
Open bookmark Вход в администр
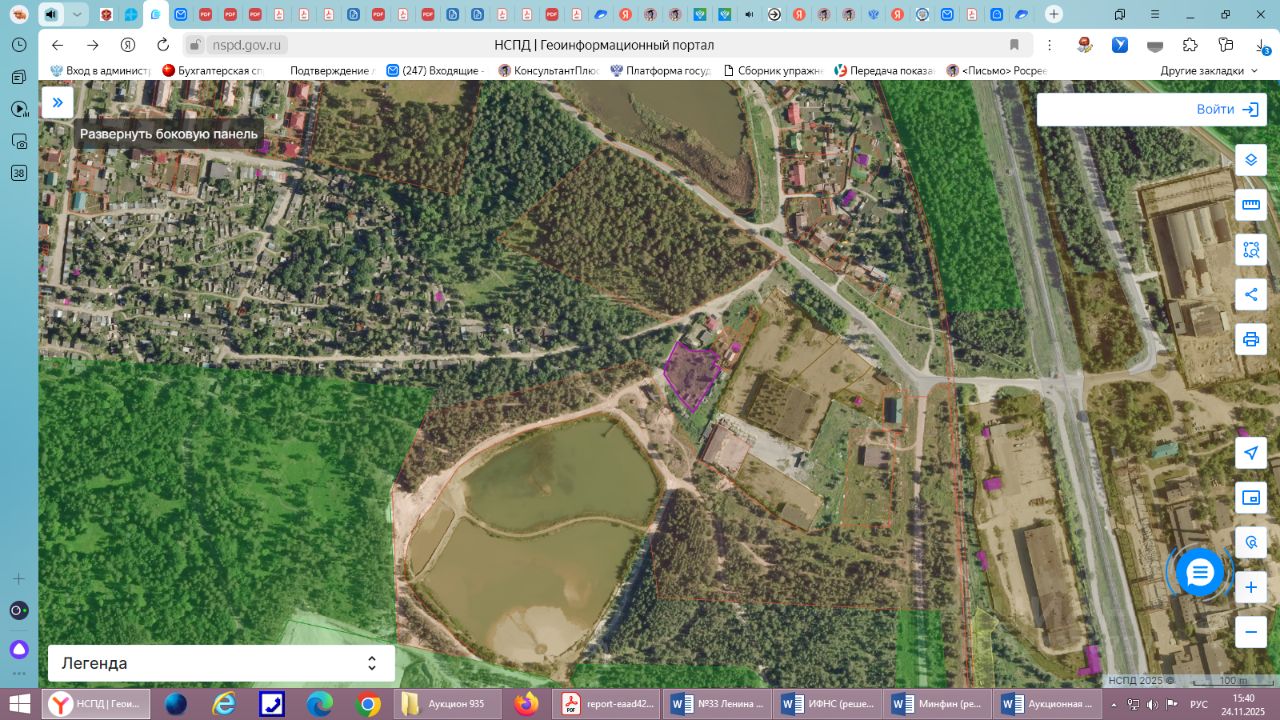pyautogui.click(x=99, y=71)
